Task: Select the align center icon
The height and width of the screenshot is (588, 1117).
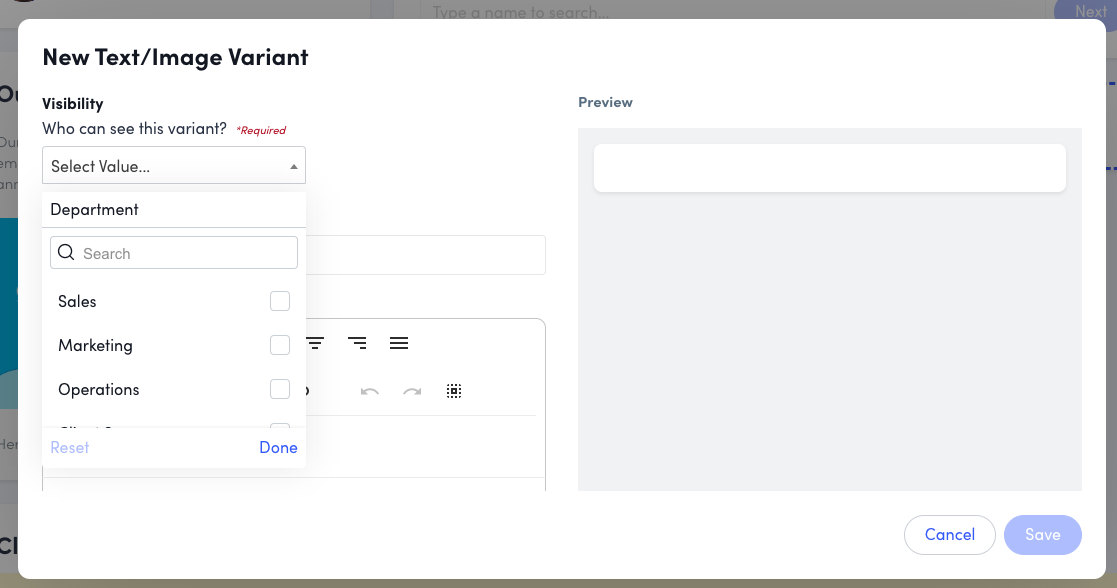Action: pos(315,343)
